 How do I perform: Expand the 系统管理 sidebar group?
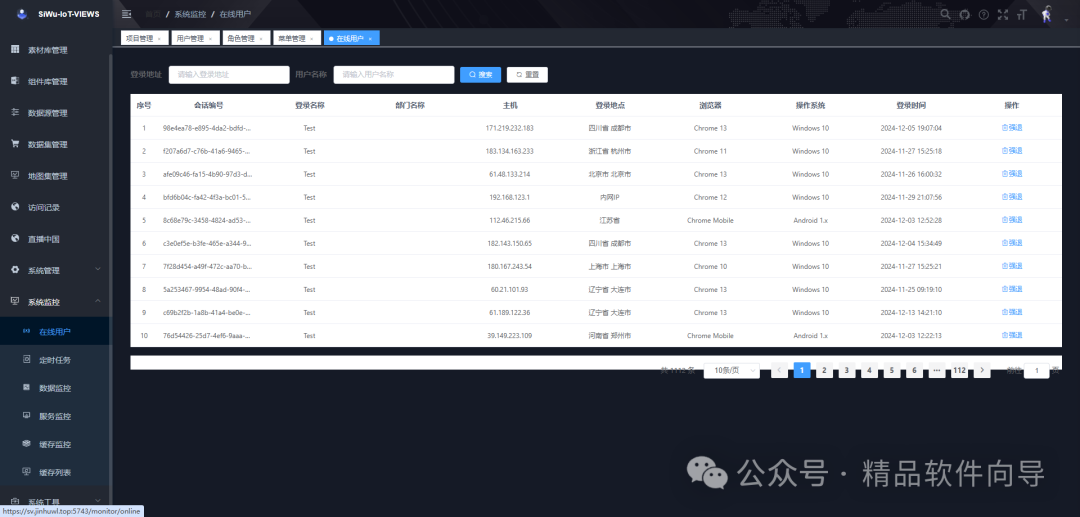pyautogui.click(x=55, y=270)
